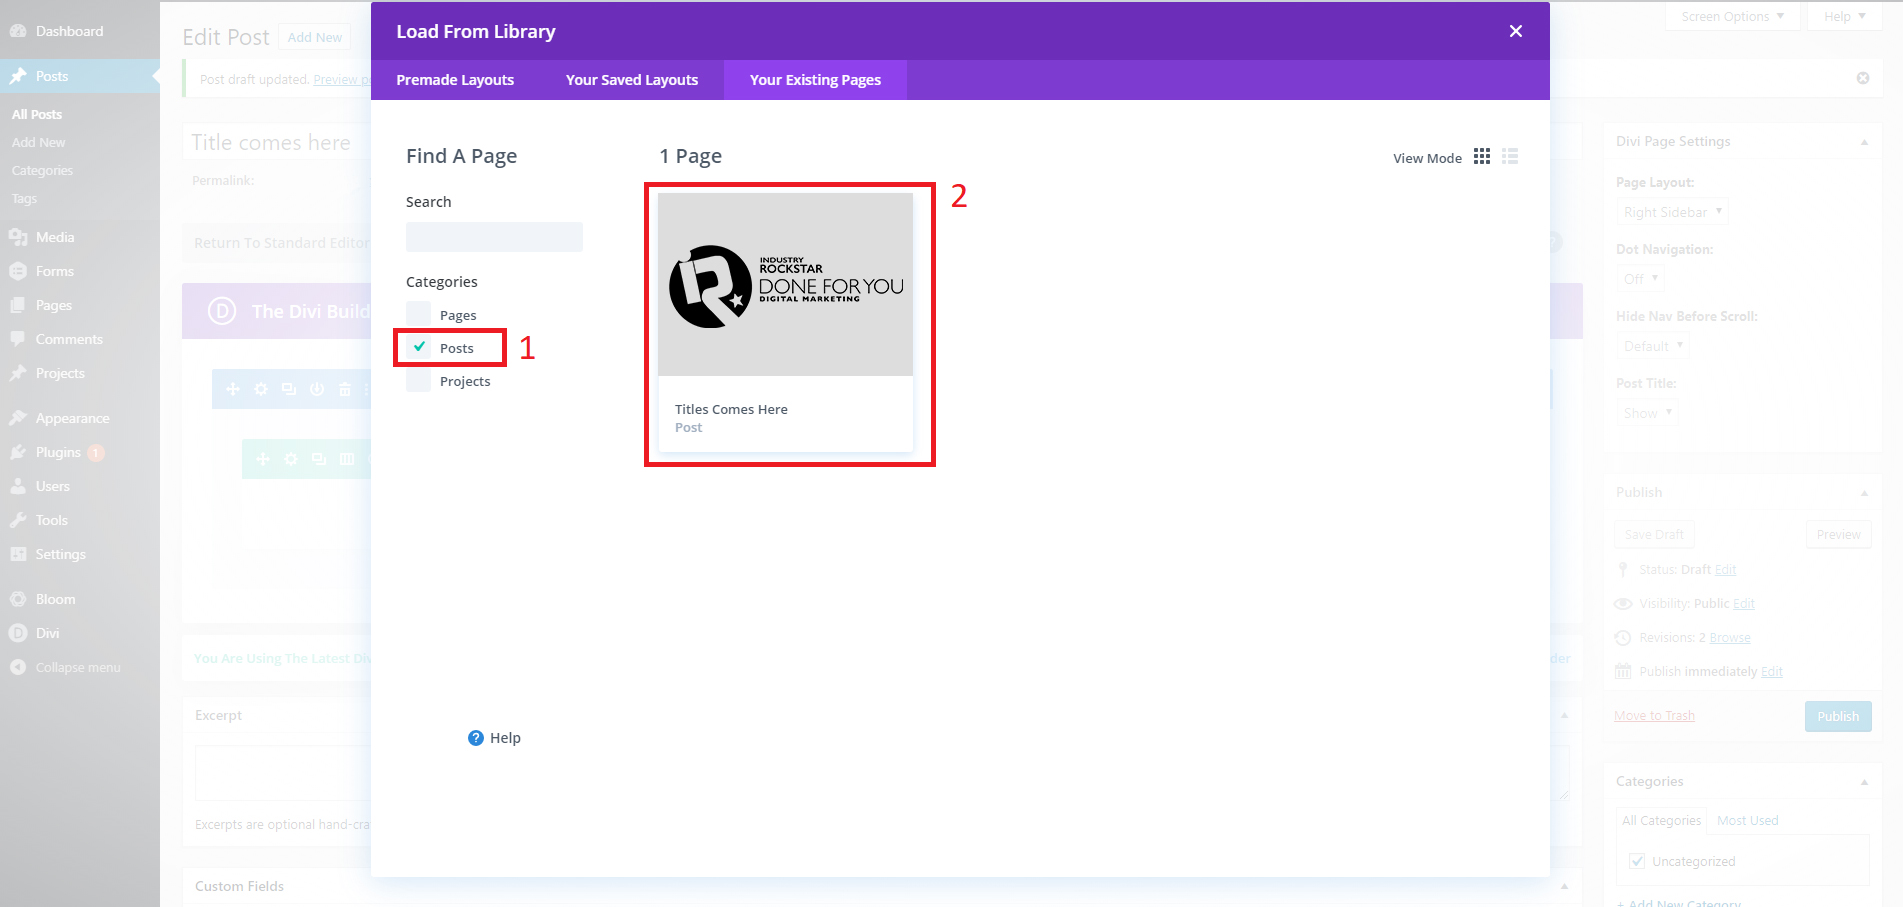This screenshot has width=1903, height=907.
Task: Edit the post Status Draft
Action: (x=1725, y=570)
